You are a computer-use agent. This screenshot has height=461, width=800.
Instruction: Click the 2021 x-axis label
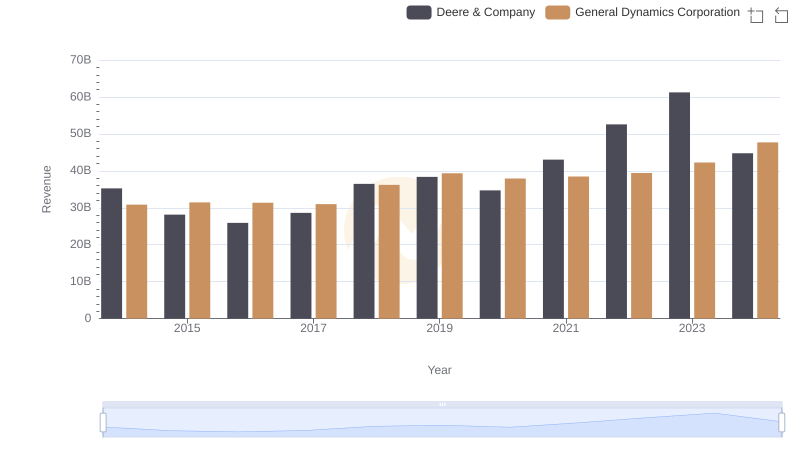[x=566, y=328]
